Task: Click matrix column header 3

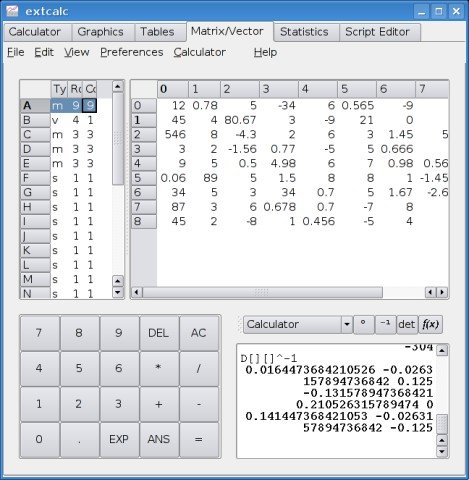Action: [x=279, y=89]
